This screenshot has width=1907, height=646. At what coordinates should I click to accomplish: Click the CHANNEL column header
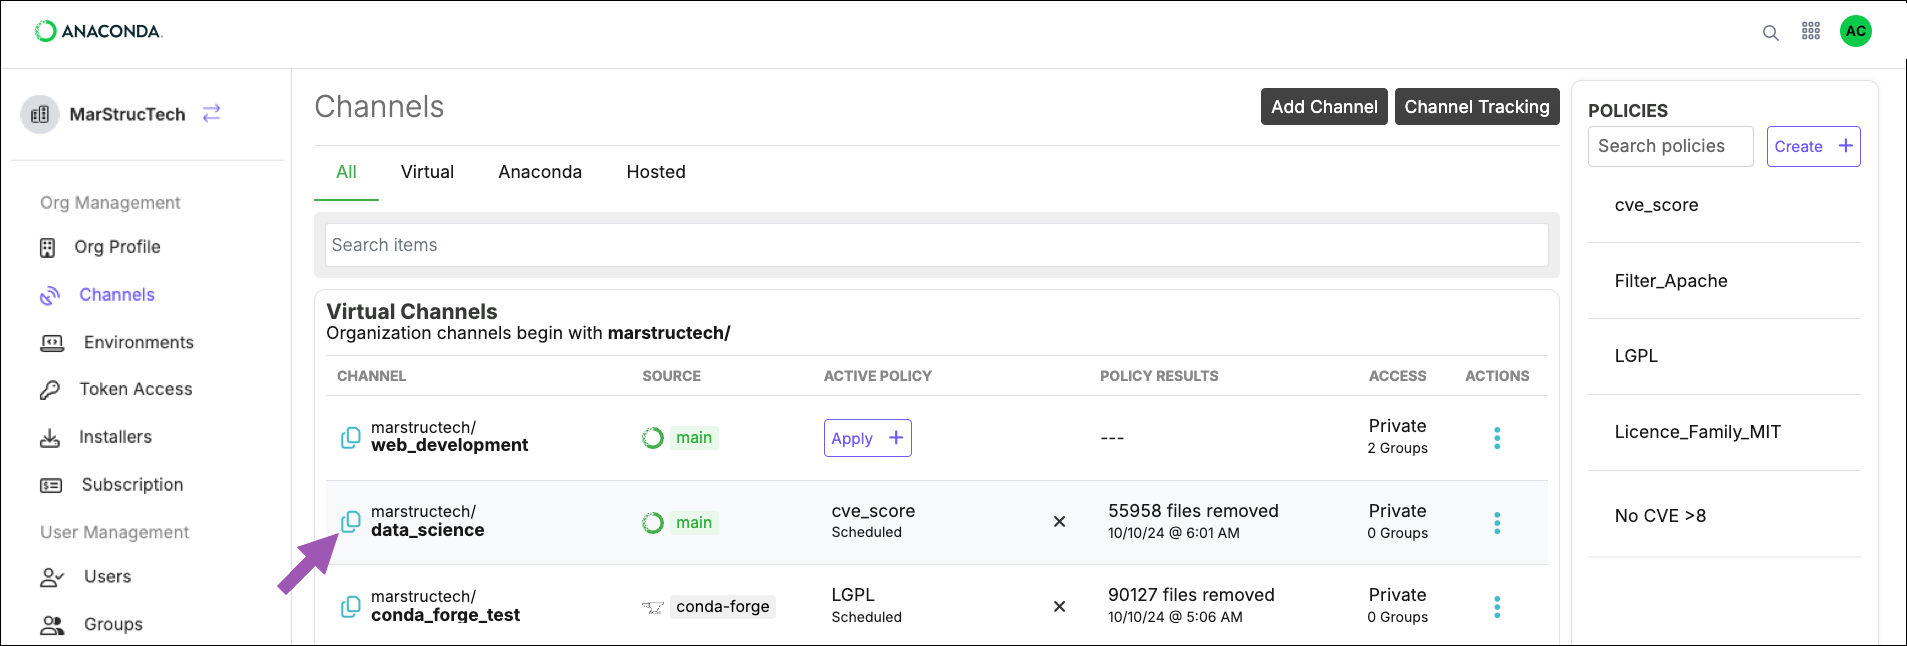pyautogui.click(x=371, y=376)
